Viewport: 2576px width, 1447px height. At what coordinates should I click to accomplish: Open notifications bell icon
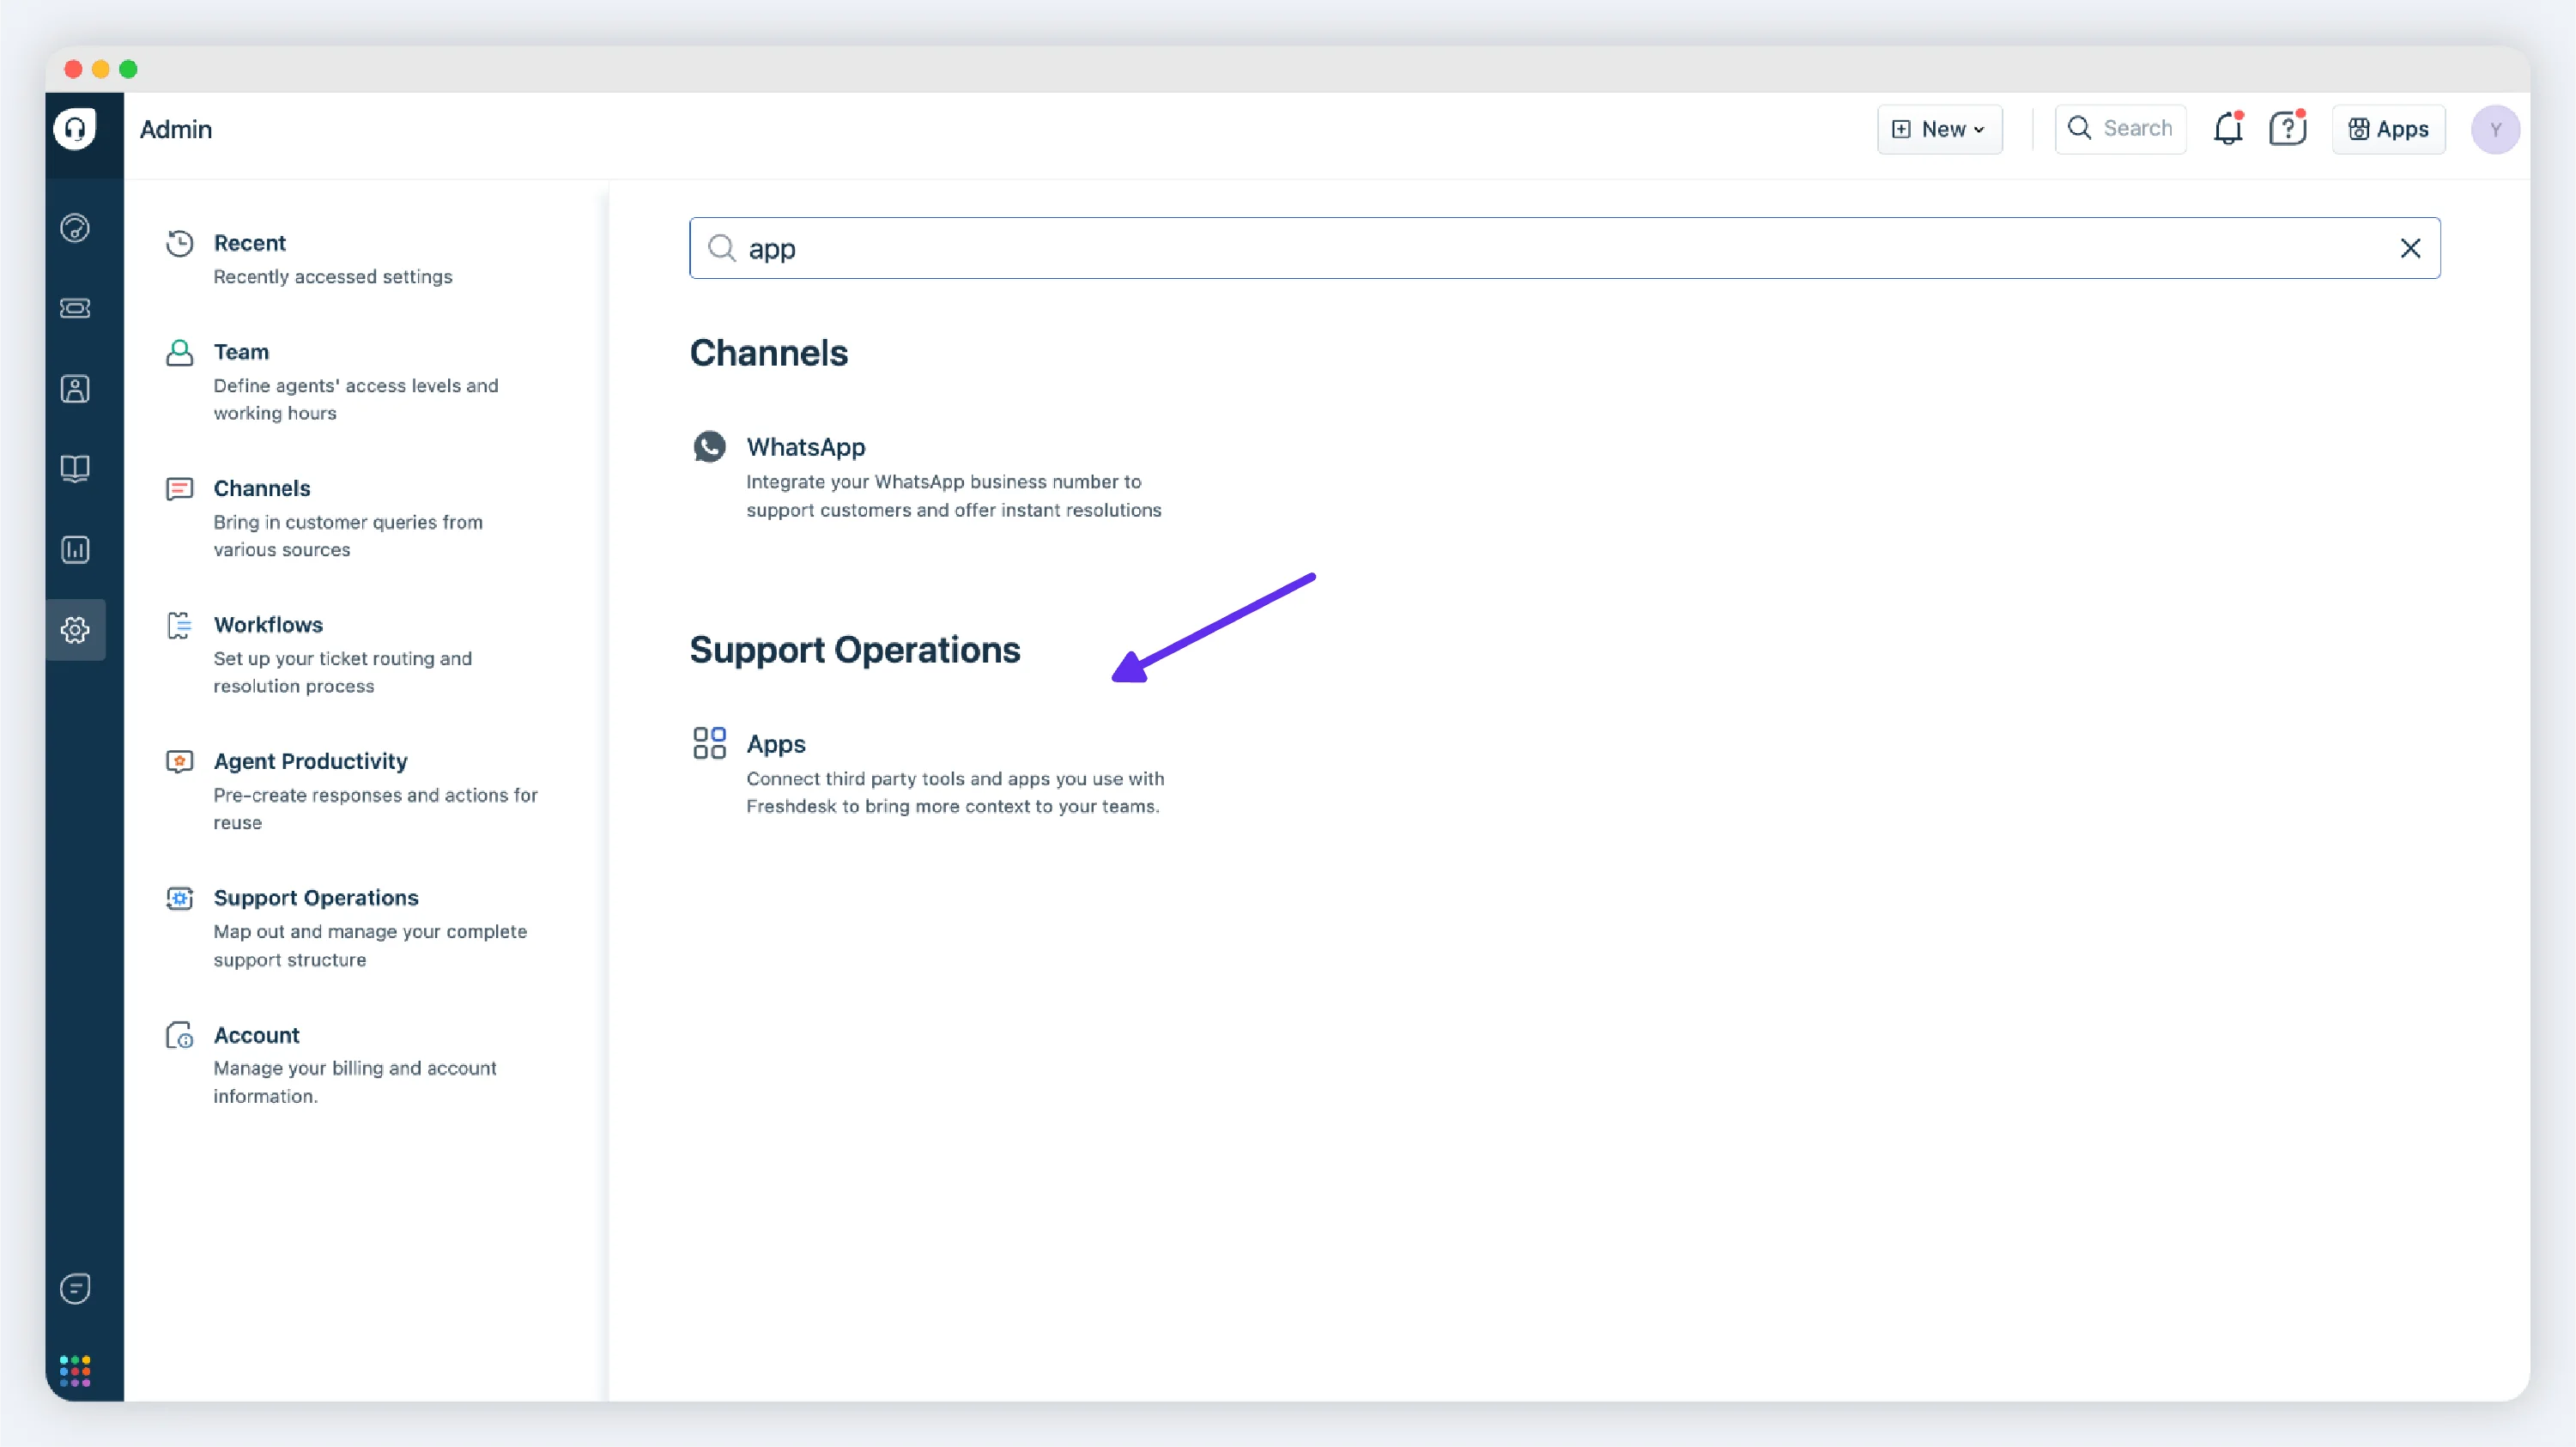tap(2228, 129)
